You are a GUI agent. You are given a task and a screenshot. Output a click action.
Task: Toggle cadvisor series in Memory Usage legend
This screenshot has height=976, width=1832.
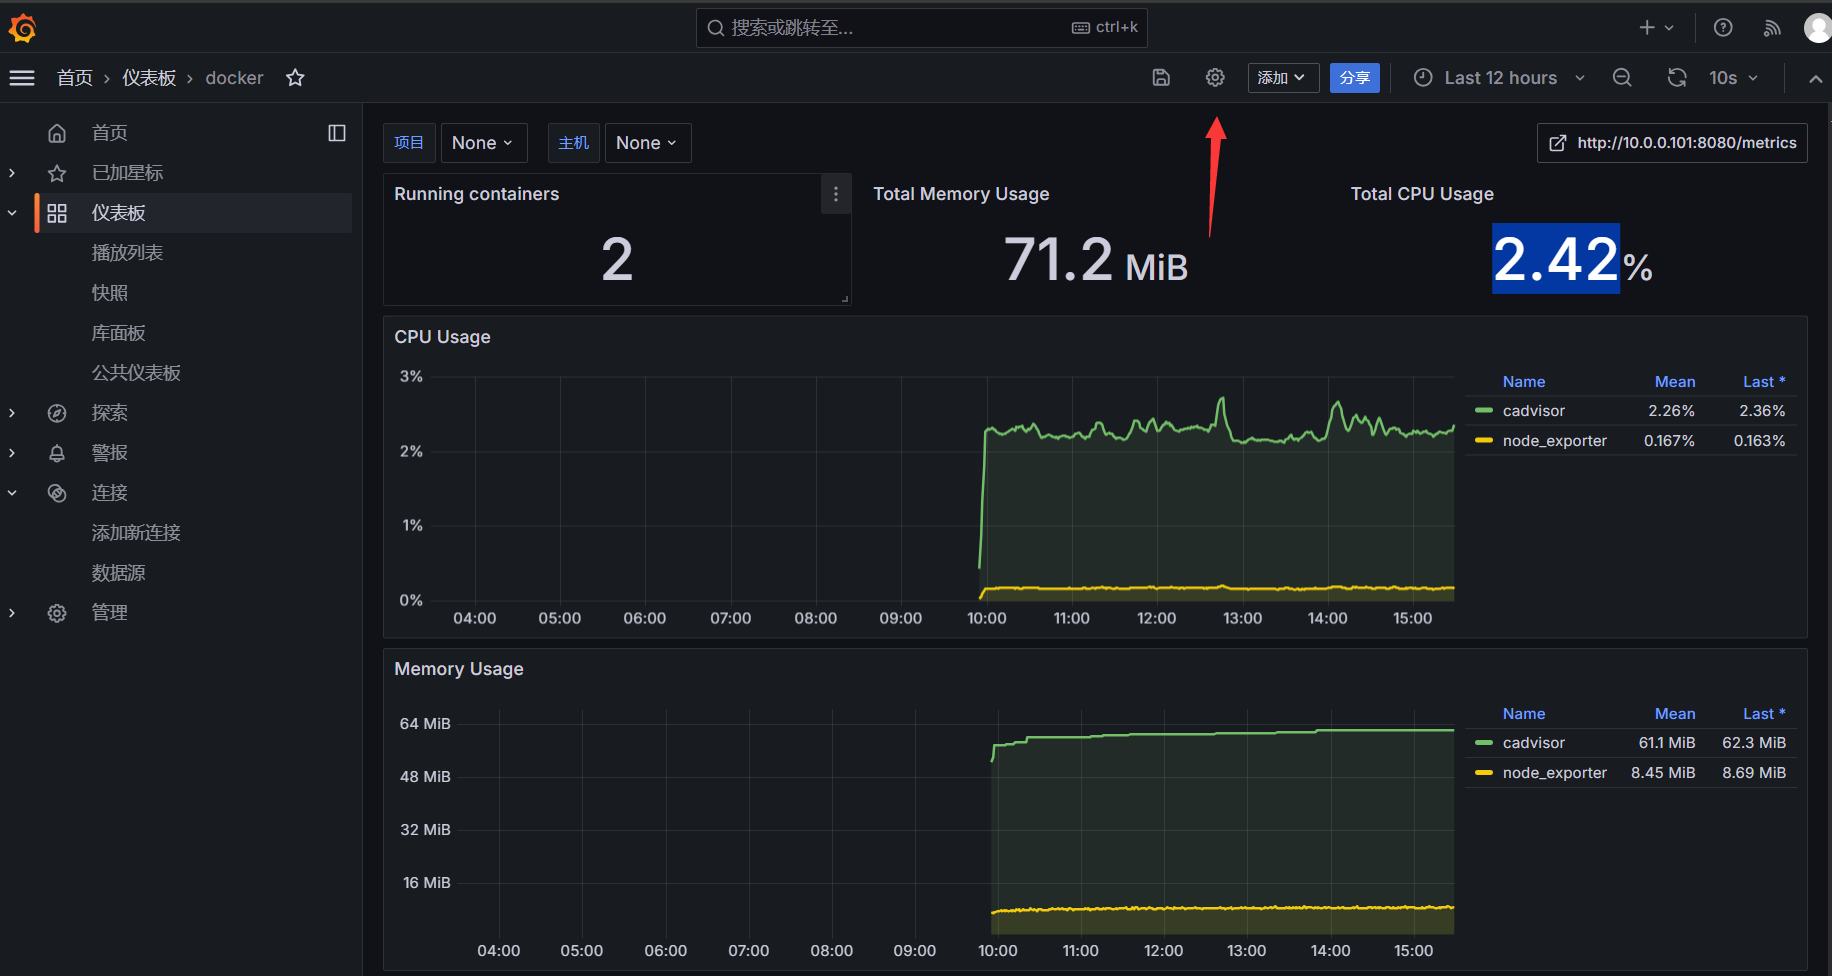[x=1533, y=743]
